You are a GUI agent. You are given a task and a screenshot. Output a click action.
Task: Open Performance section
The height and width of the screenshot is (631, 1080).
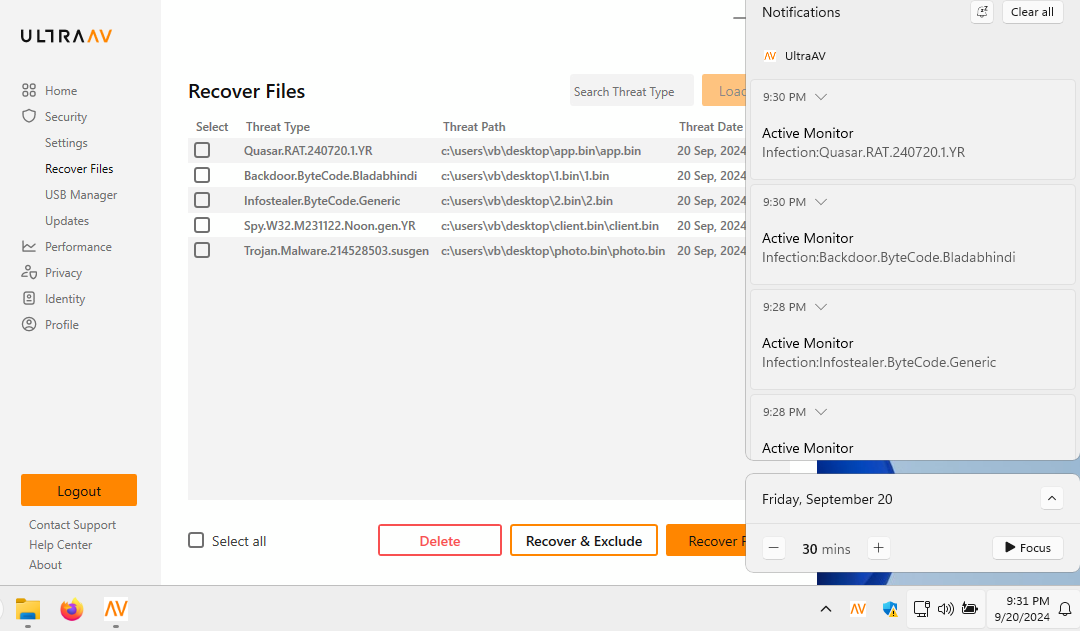point(78,247)
